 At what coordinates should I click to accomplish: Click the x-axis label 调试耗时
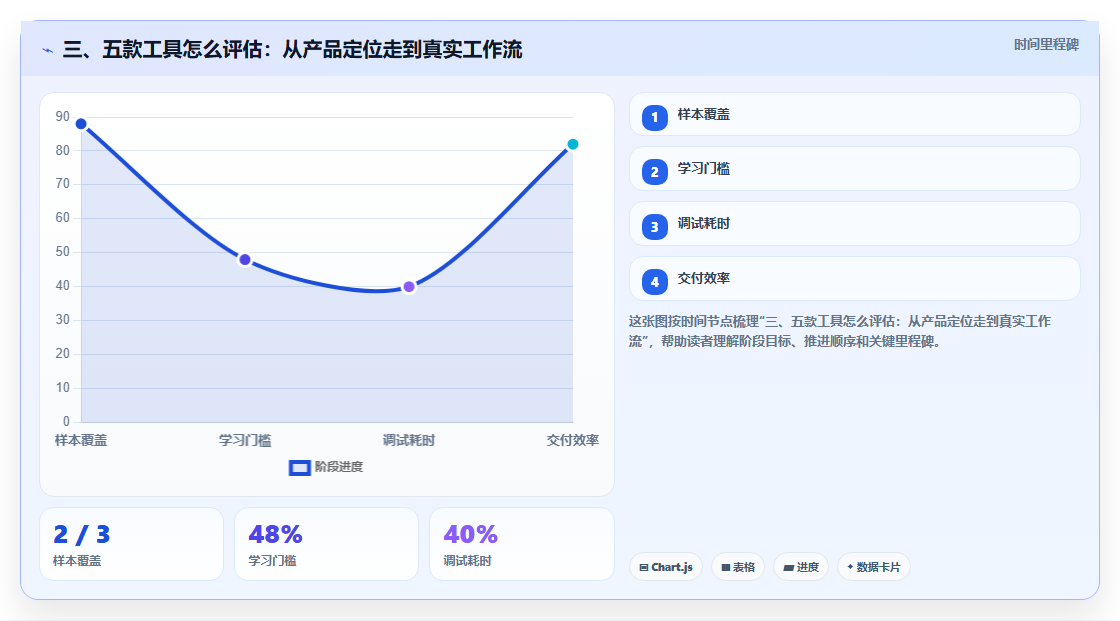[409, 440]
